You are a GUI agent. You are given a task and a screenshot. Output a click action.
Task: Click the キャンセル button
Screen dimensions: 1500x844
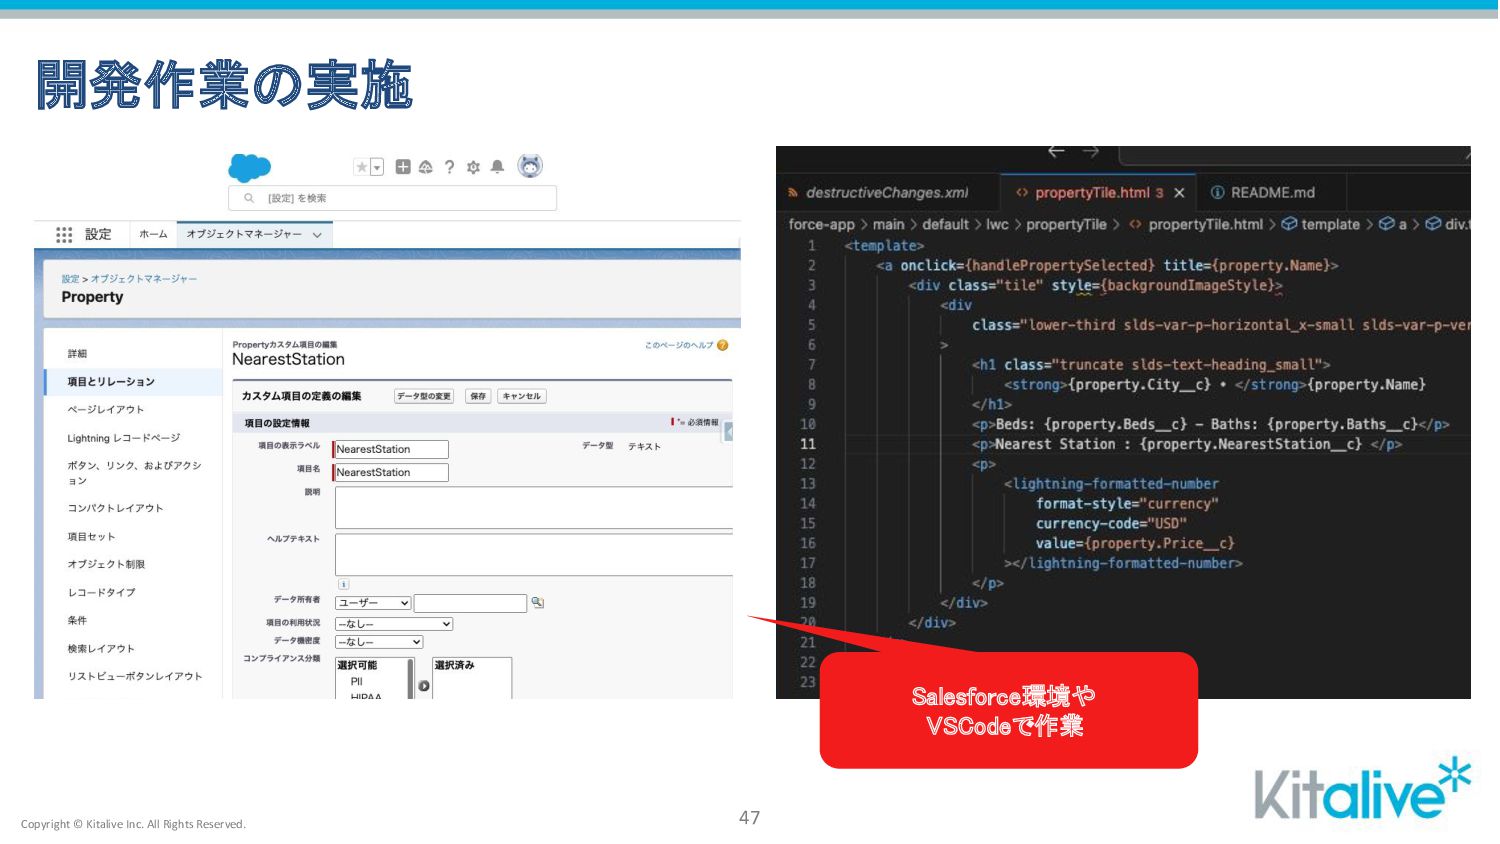[522, 397]
